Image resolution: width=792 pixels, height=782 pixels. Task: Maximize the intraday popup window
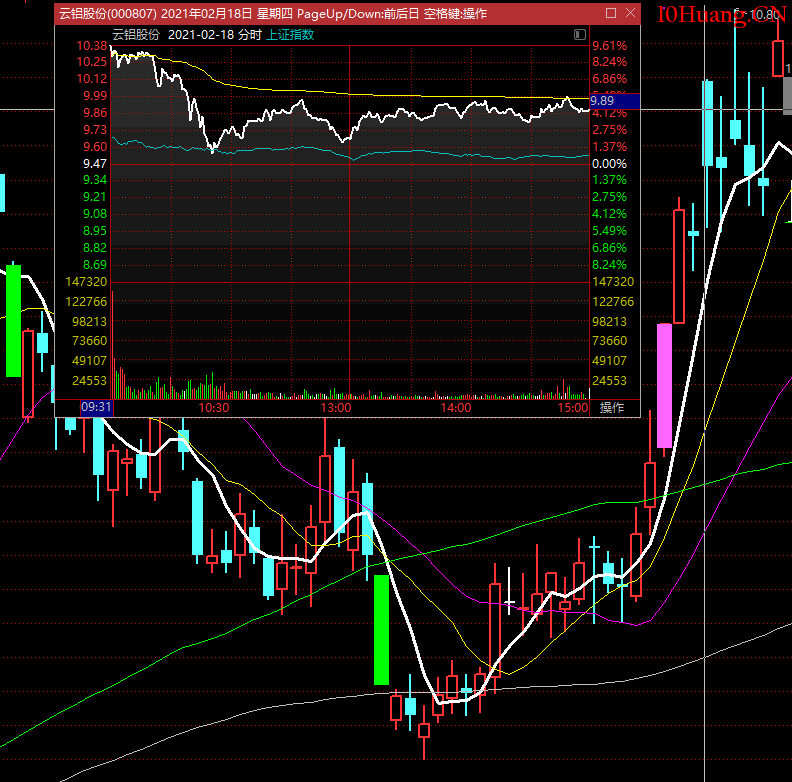611,13
